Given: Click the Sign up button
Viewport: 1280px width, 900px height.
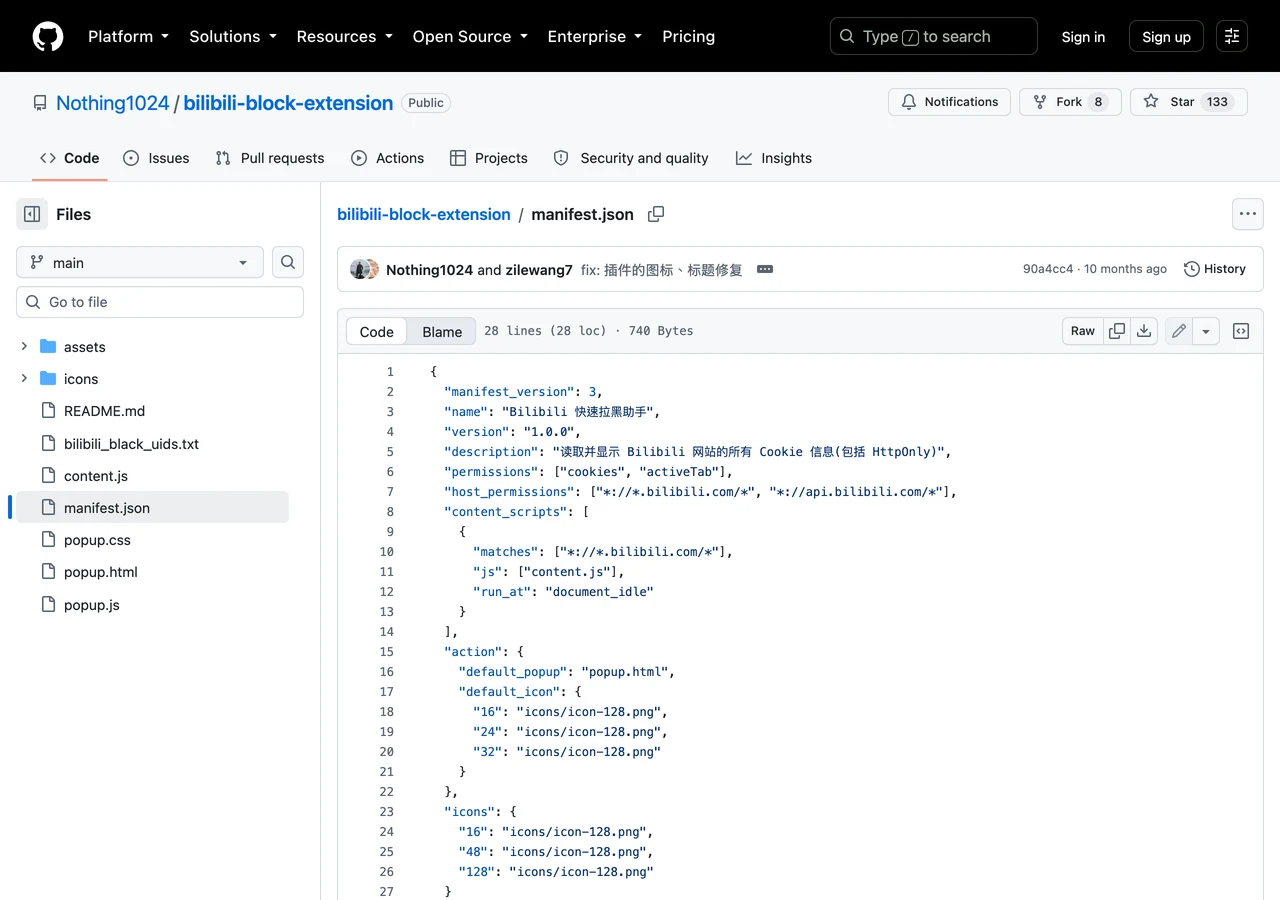Looking at the screenshot, I should pos(1166,36).
